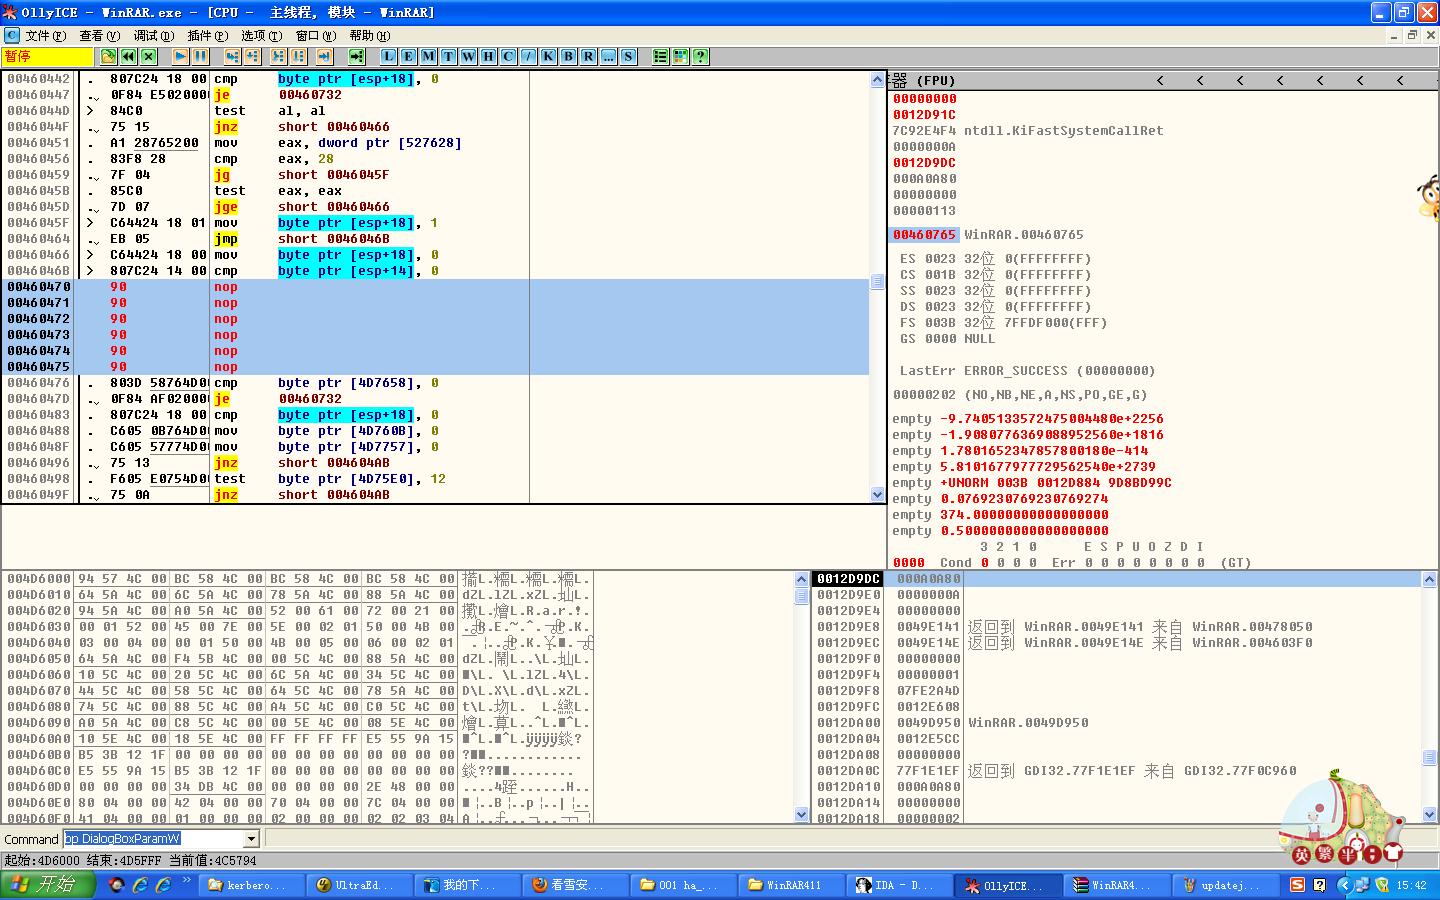
Task: Select stack entry 0012D9E8 return address
Action: click(x=1100, y=627)
